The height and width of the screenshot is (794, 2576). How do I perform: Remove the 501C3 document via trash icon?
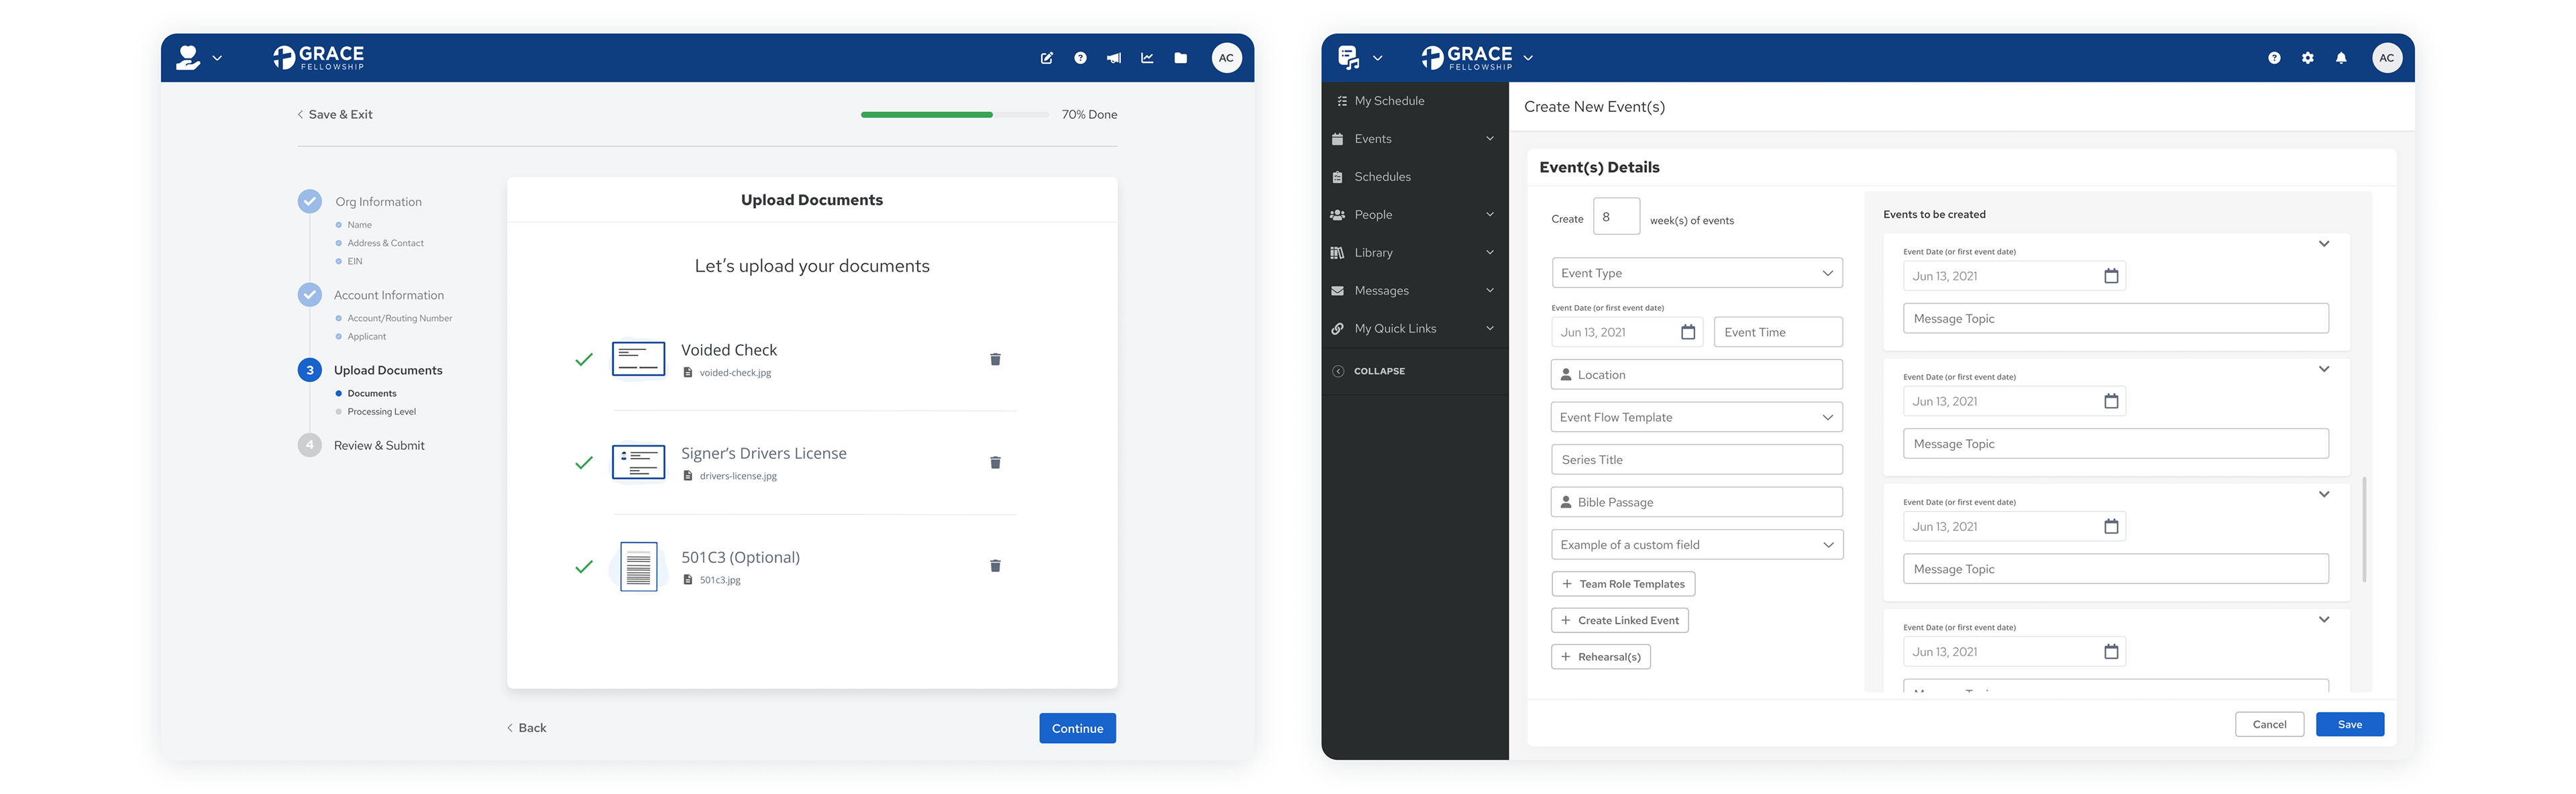tap(995, 566)
